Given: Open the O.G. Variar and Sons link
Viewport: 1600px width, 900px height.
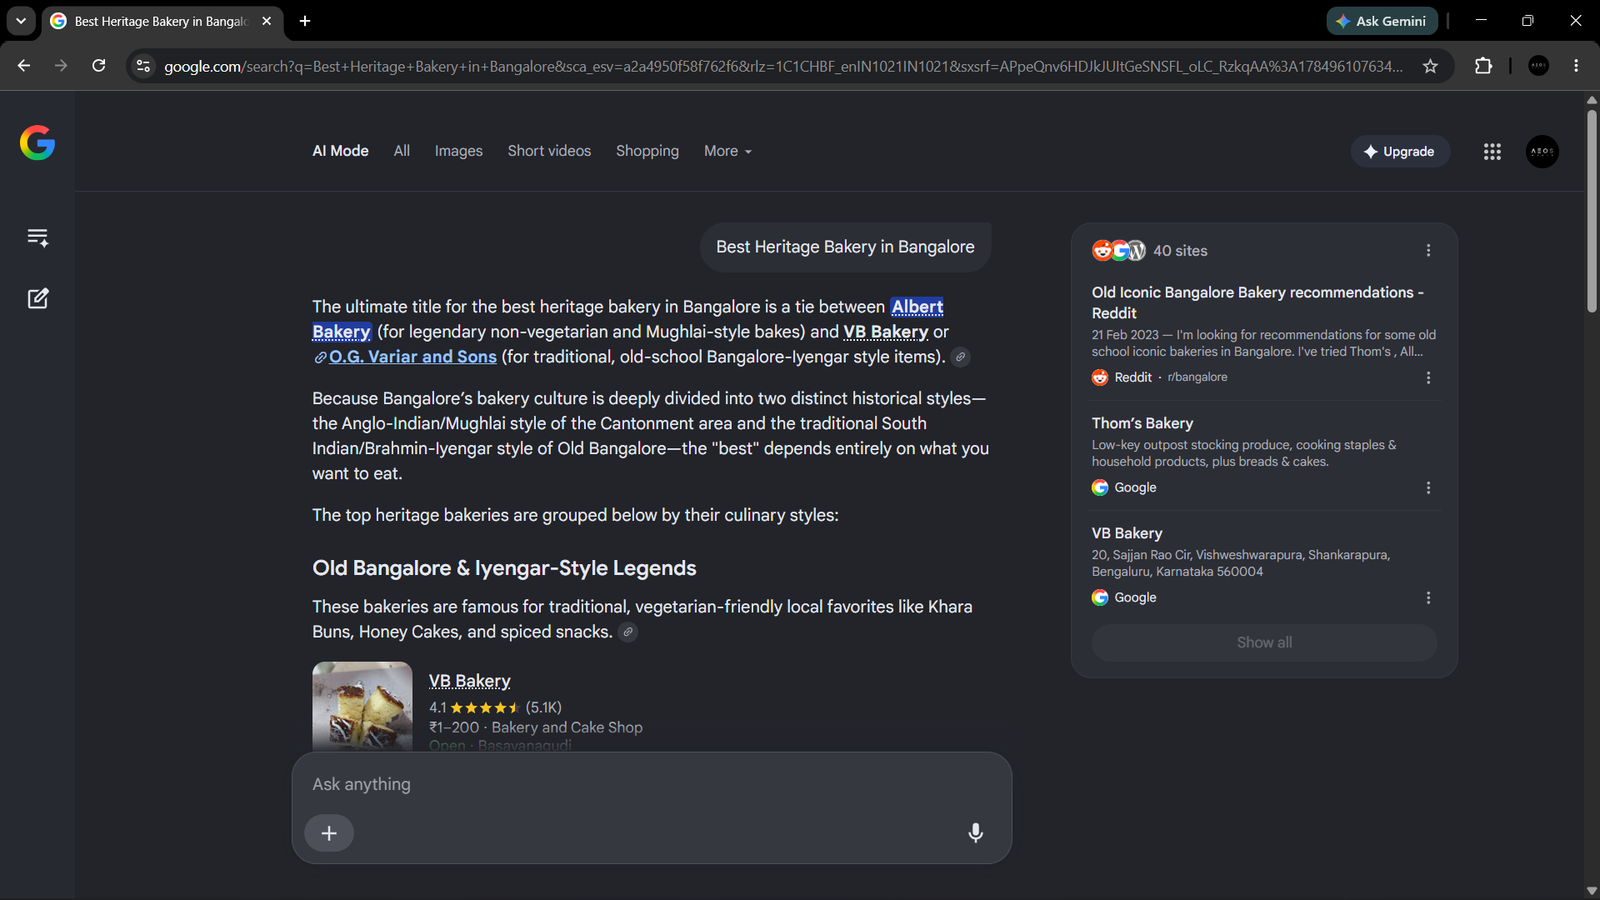Looking at the screenshot, I should (412, 357).
